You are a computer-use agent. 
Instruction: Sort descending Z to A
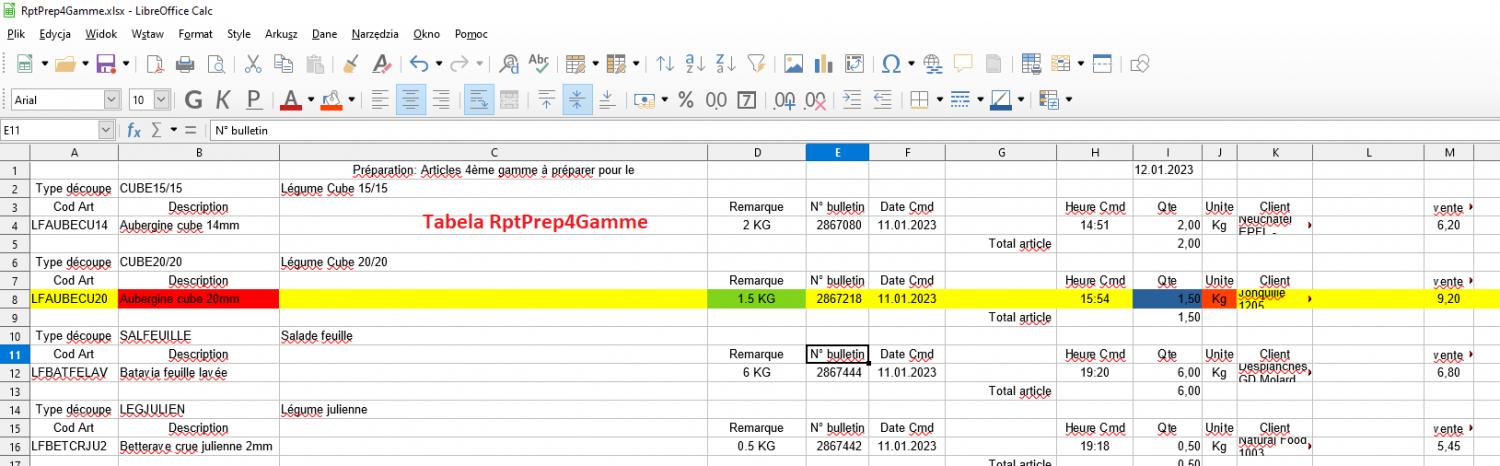pyautogui.click(x=725, y=64)
